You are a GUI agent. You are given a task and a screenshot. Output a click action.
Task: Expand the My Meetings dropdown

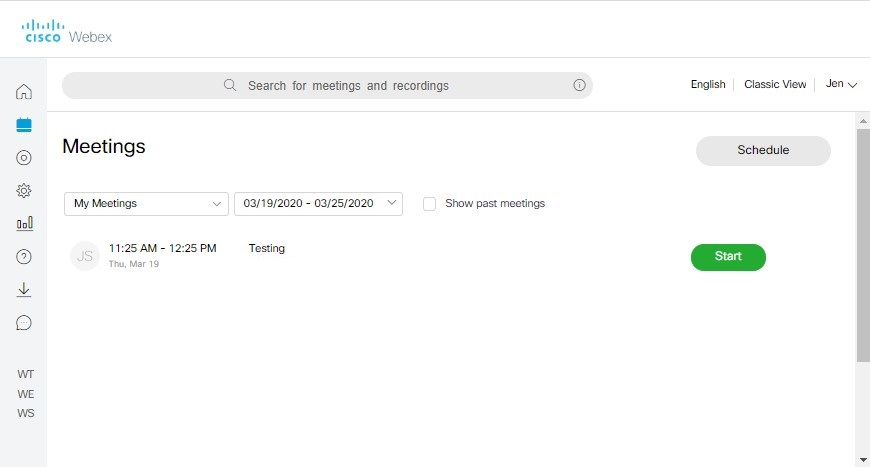146,204
